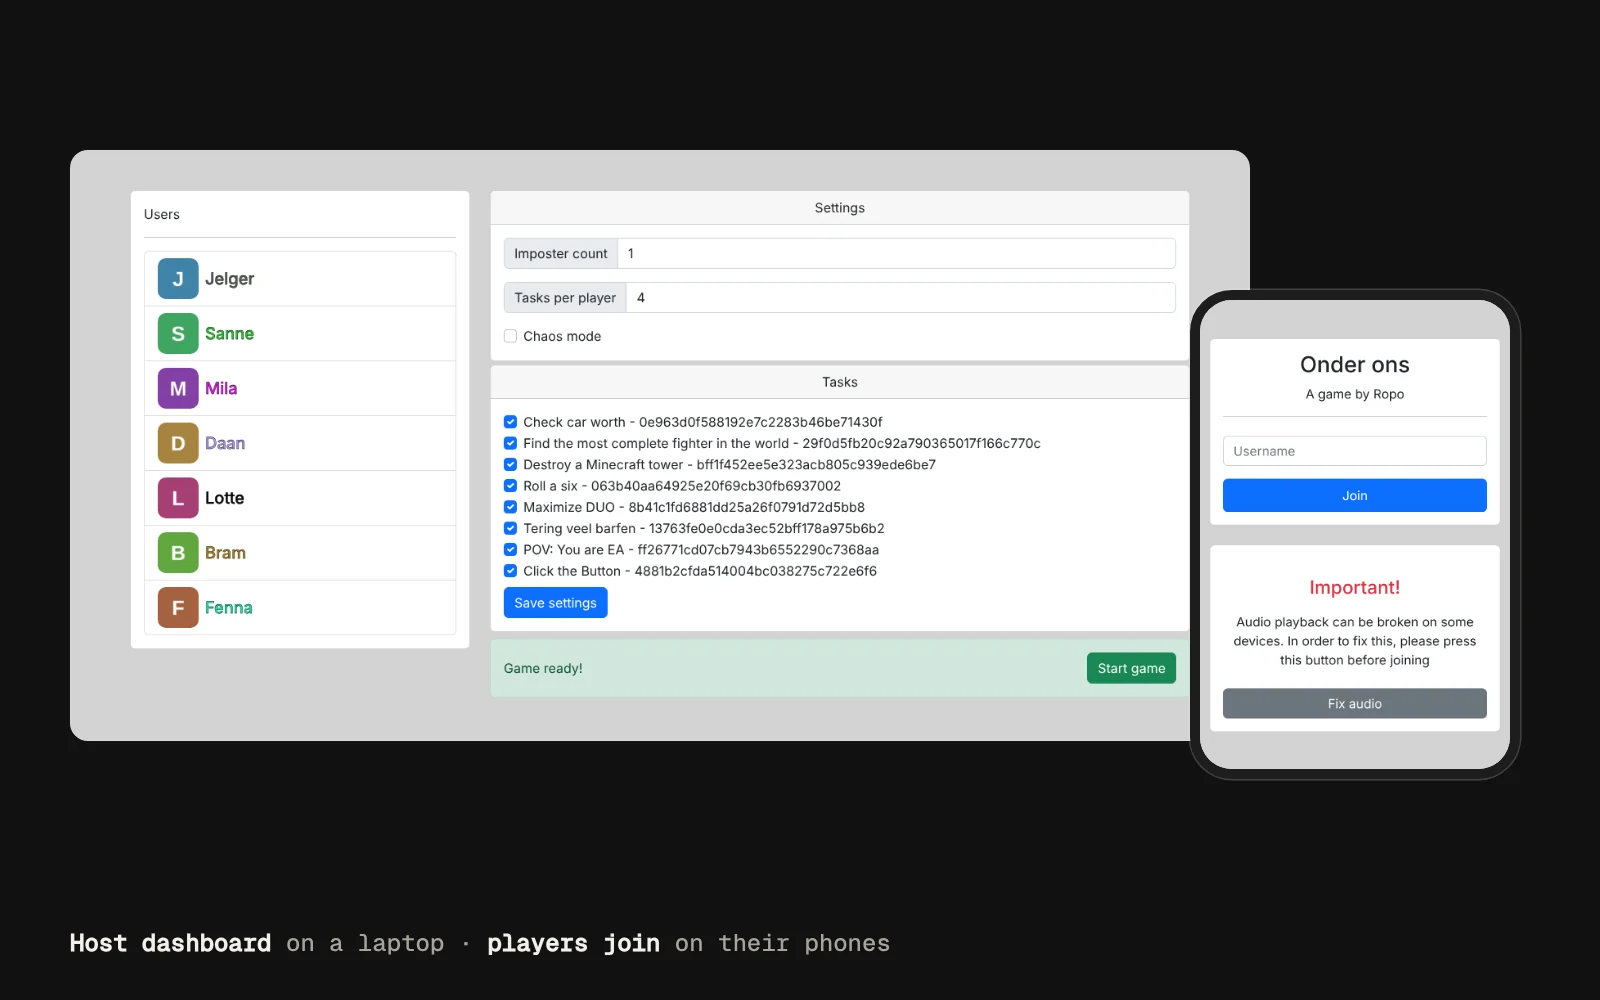Select the name Jelger in Users
The width and height of the screenshot is (1600, 1000).
(229, 279)
